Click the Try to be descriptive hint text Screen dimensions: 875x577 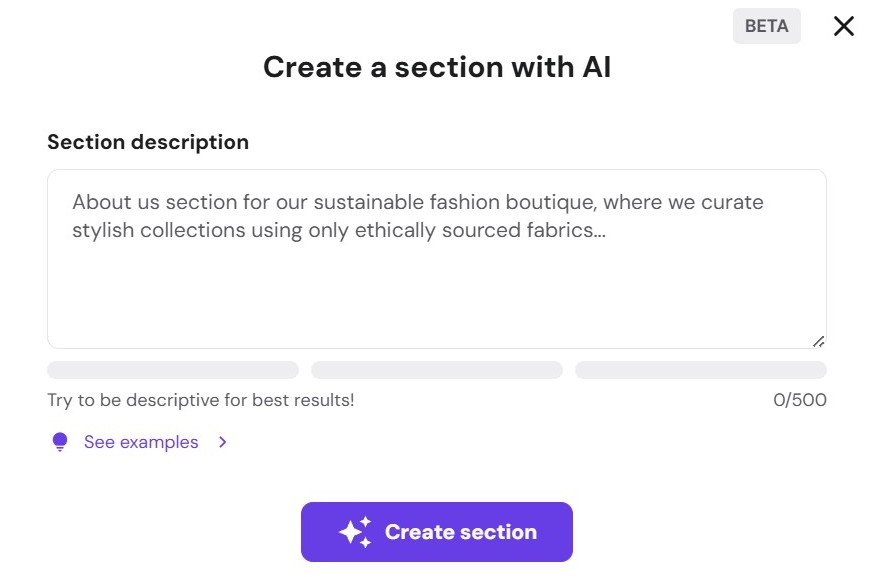pyautogui.click(x=200, y=400)
